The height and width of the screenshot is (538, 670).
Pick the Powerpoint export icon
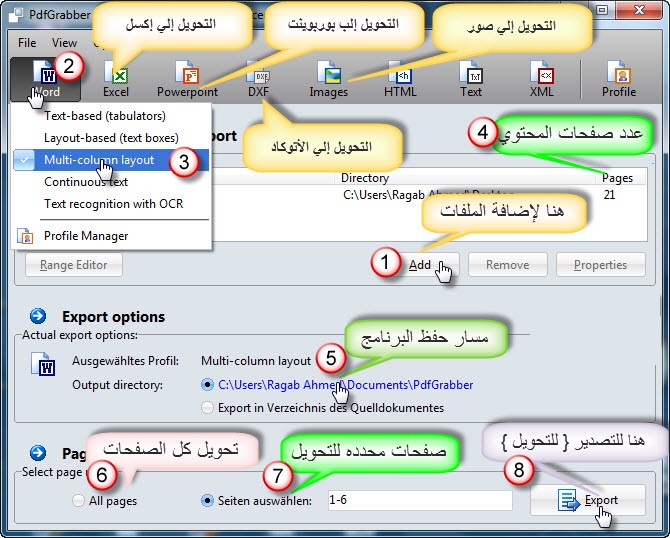point(187,79)
